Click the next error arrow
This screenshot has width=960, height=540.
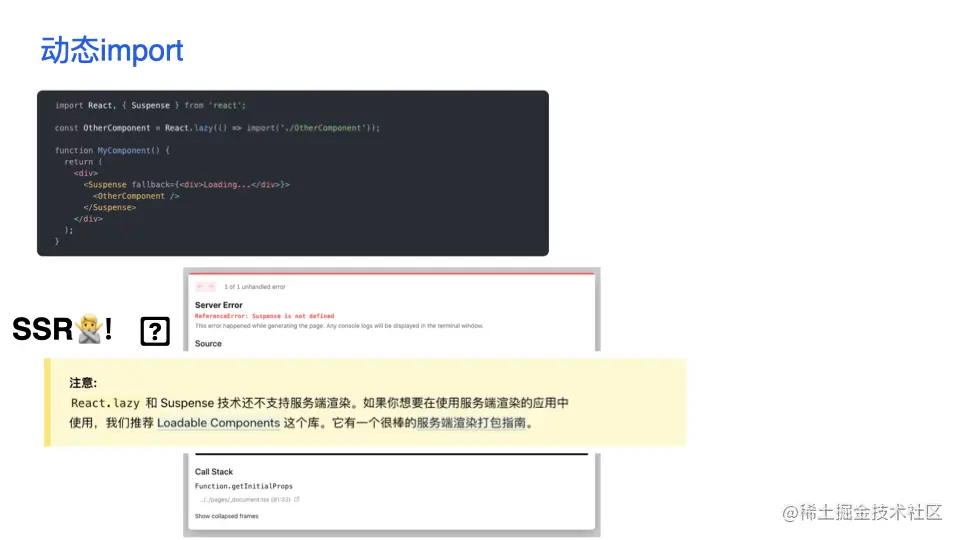pyautogui.click(x=211, y=287)
